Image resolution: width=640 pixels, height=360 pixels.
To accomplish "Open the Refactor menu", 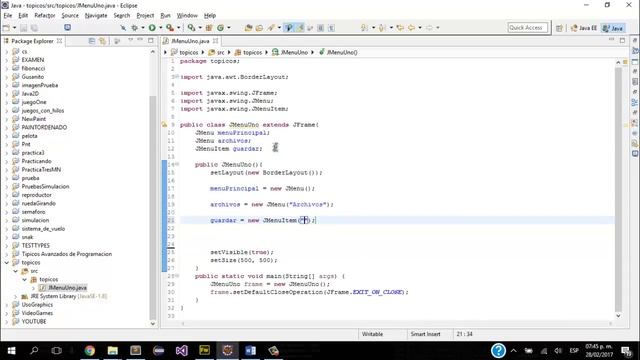I will coord(45,16).
